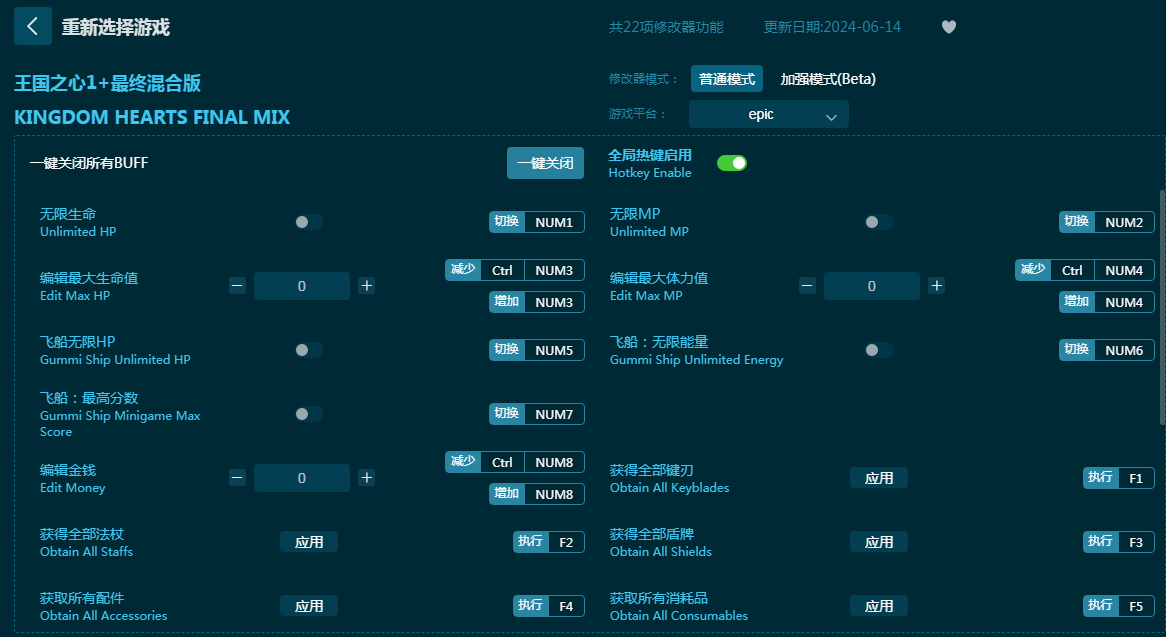
Task: Click minus icon for Edit Max MP
Action: pyautogui.click(x=808, y=285)
